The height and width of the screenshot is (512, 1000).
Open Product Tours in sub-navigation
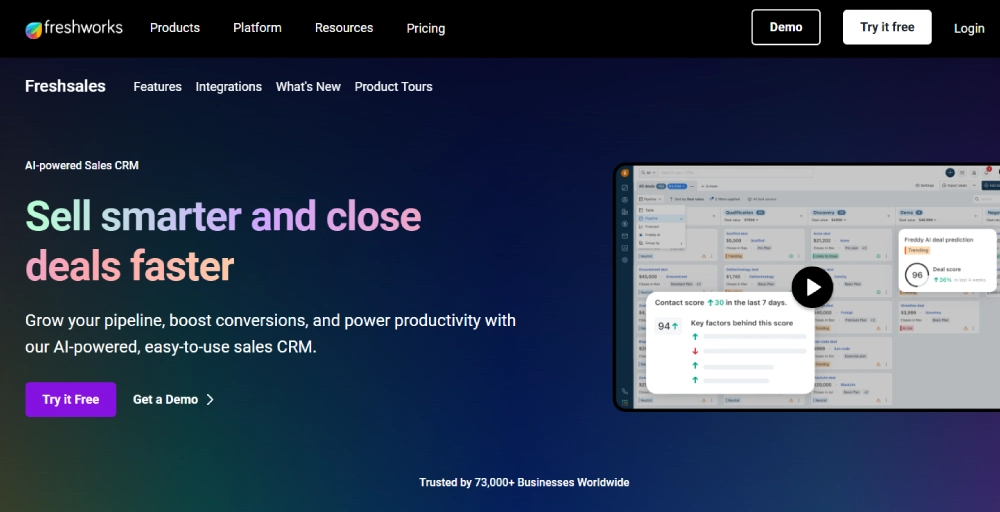tap(393, 87)
